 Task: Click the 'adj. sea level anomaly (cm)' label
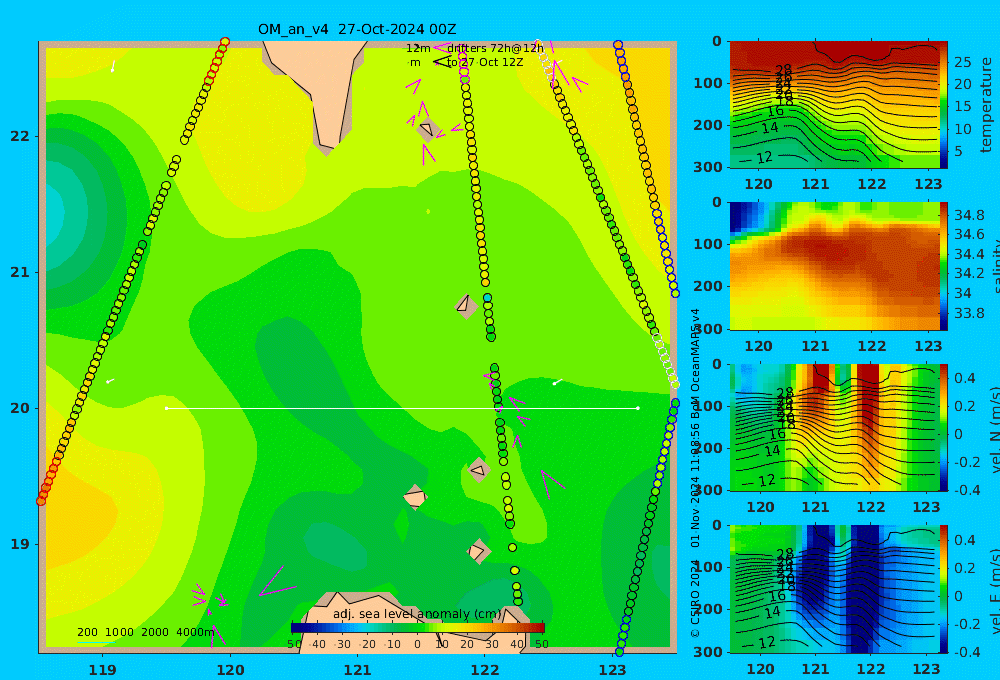click(x=417, y=614)
